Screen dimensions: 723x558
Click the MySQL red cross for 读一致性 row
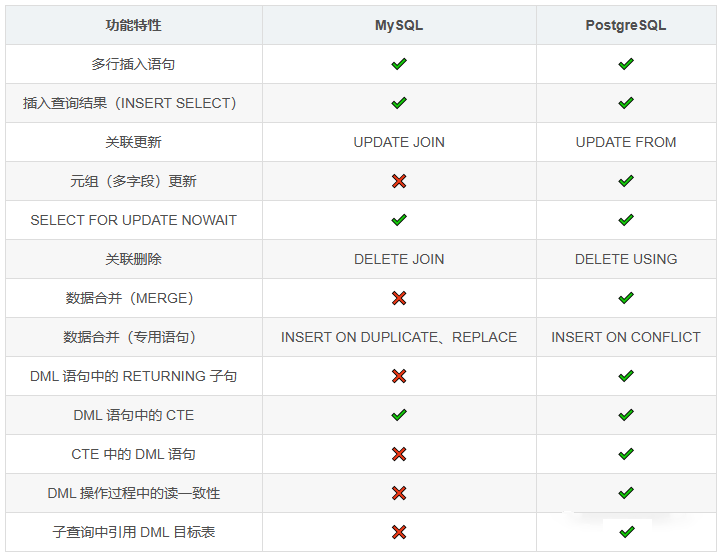coord(399,493)
